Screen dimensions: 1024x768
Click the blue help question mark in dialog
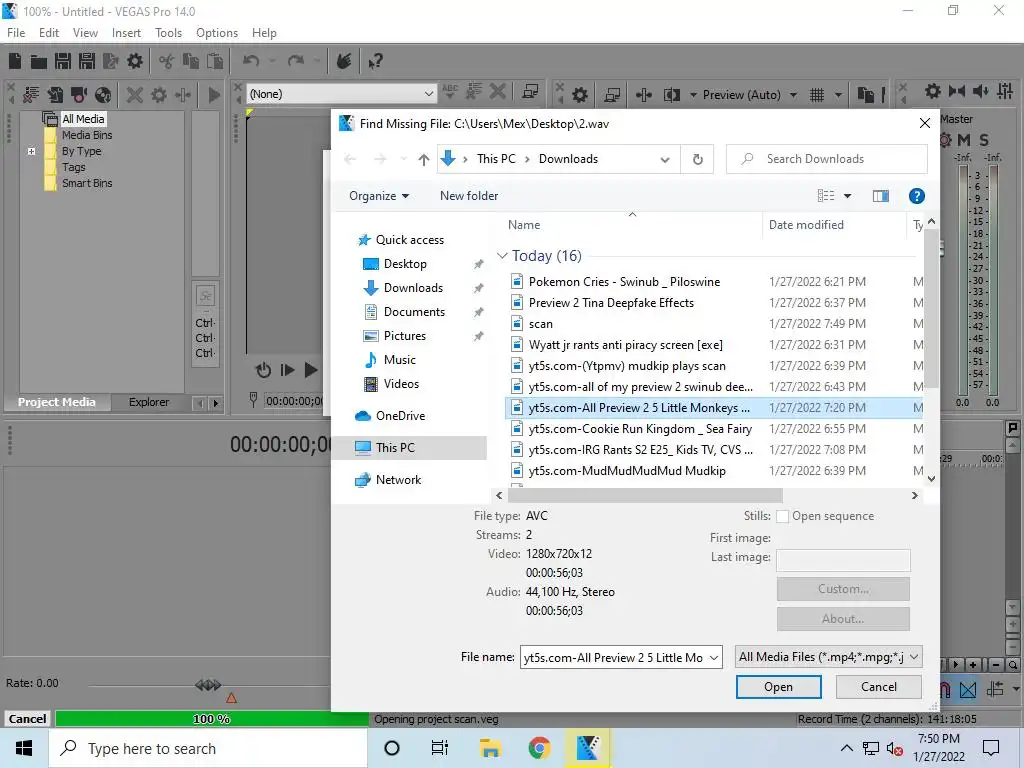(916, 196)
